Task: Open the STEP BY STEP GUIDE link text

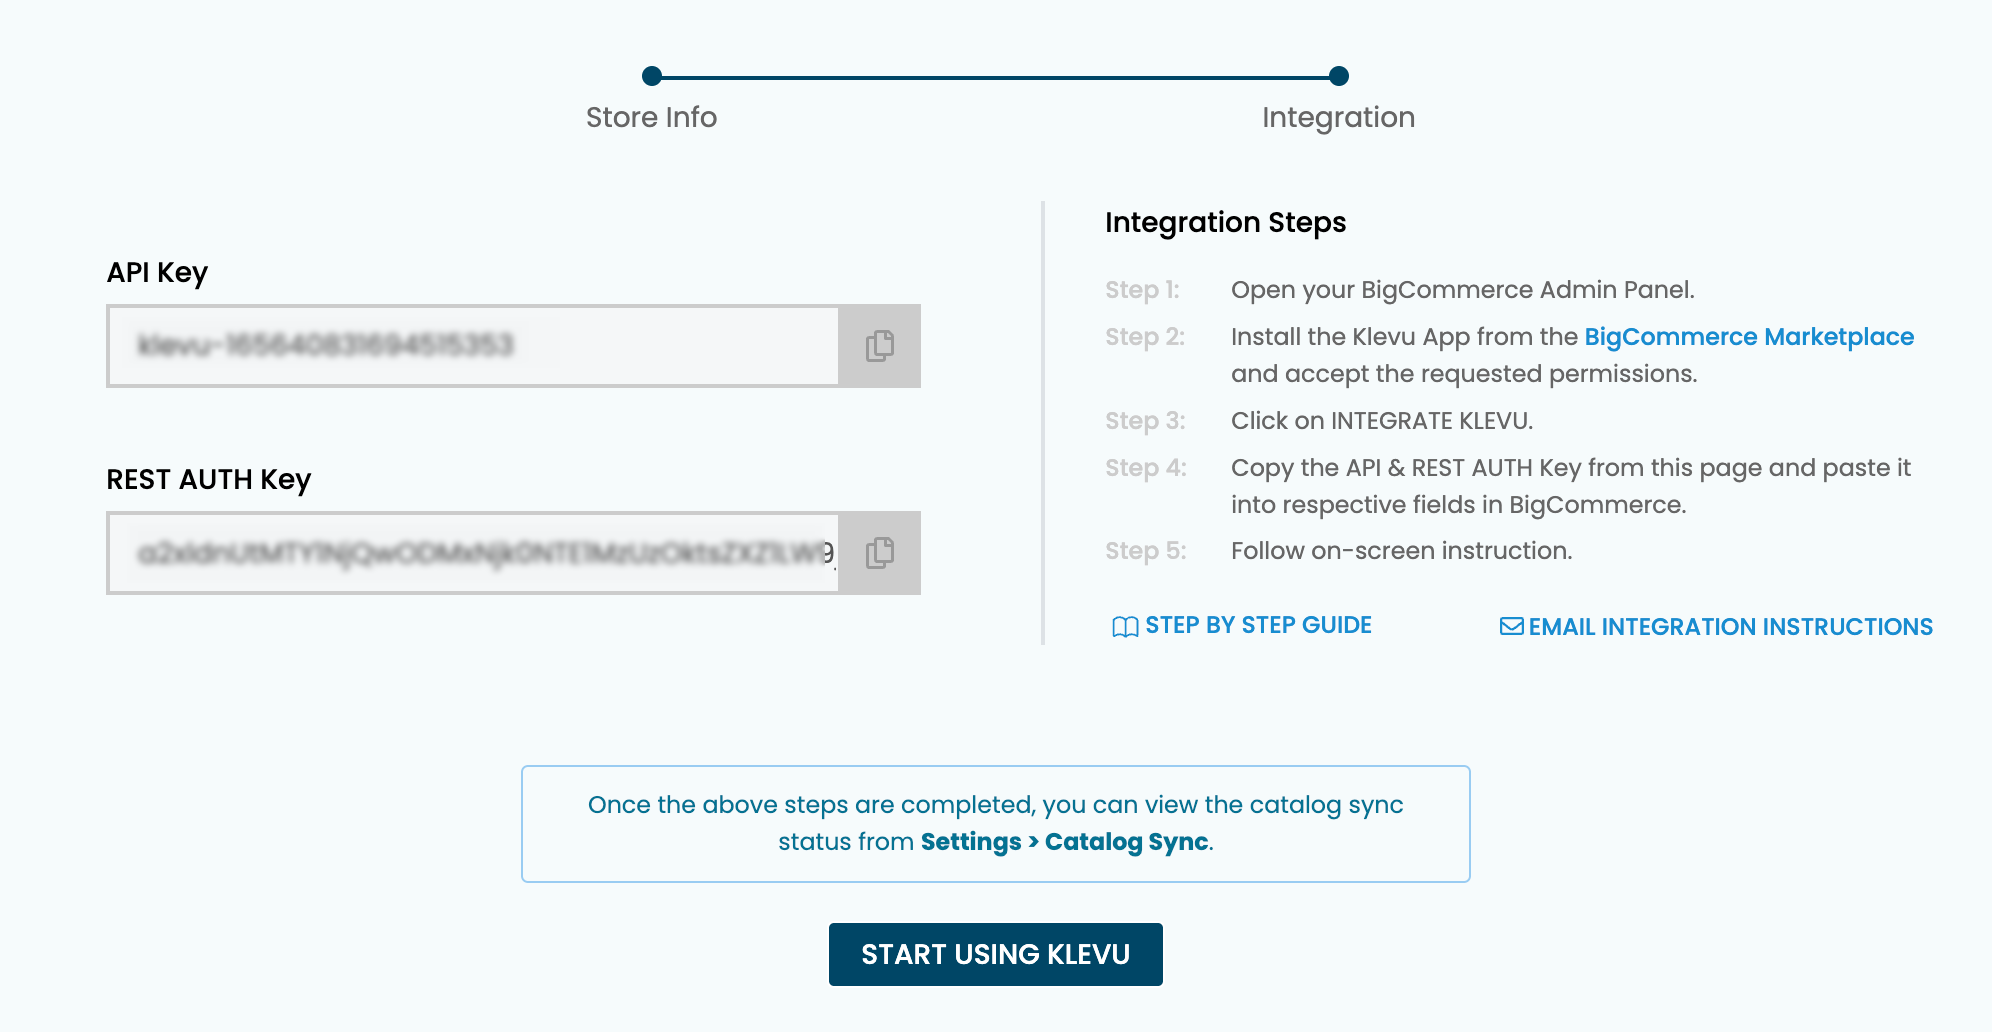Action: pyautogui.click(x=1258, y=626)
